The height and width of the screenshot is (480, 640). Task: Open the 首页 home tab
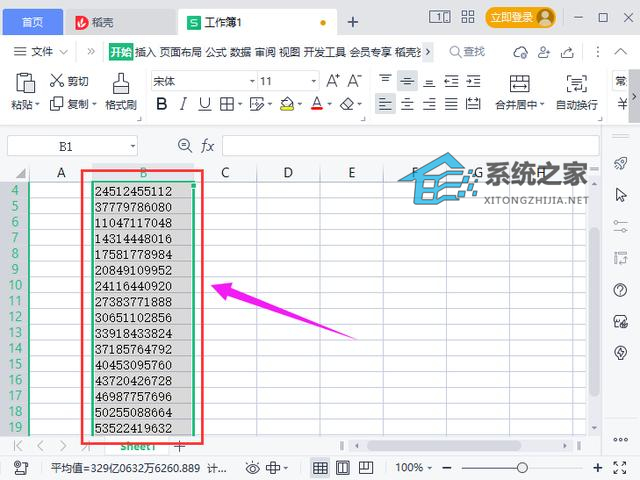point(33,22)
